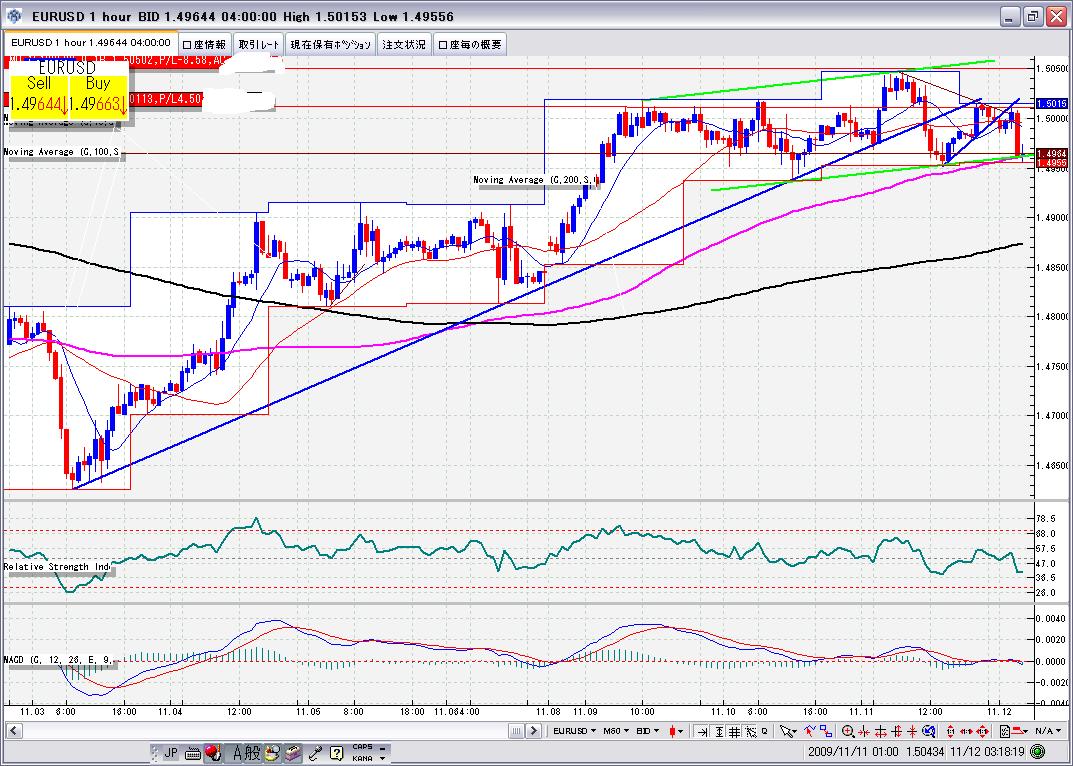
Task: Click the small Q icon in toolbar
Action: (x=764, y=730)
